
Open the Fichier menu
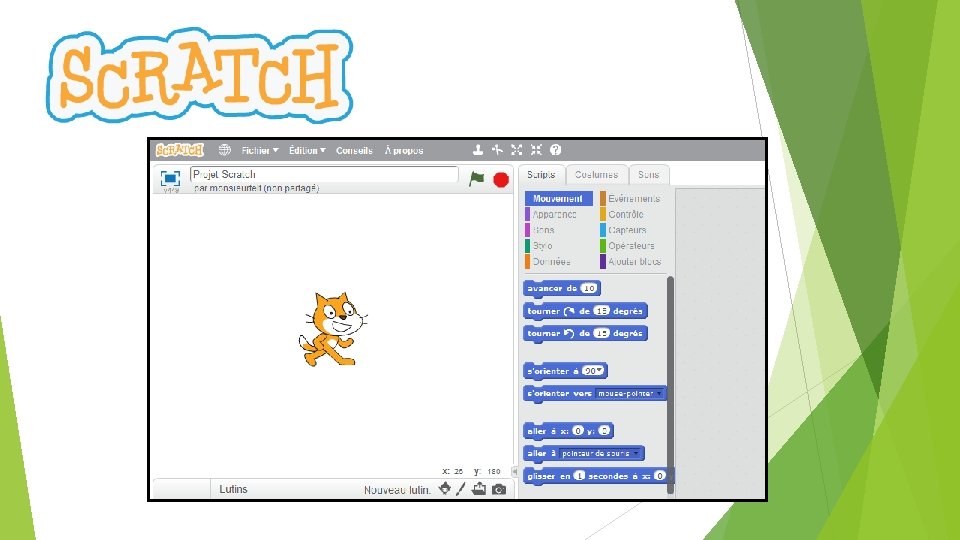tap(260, 150)
